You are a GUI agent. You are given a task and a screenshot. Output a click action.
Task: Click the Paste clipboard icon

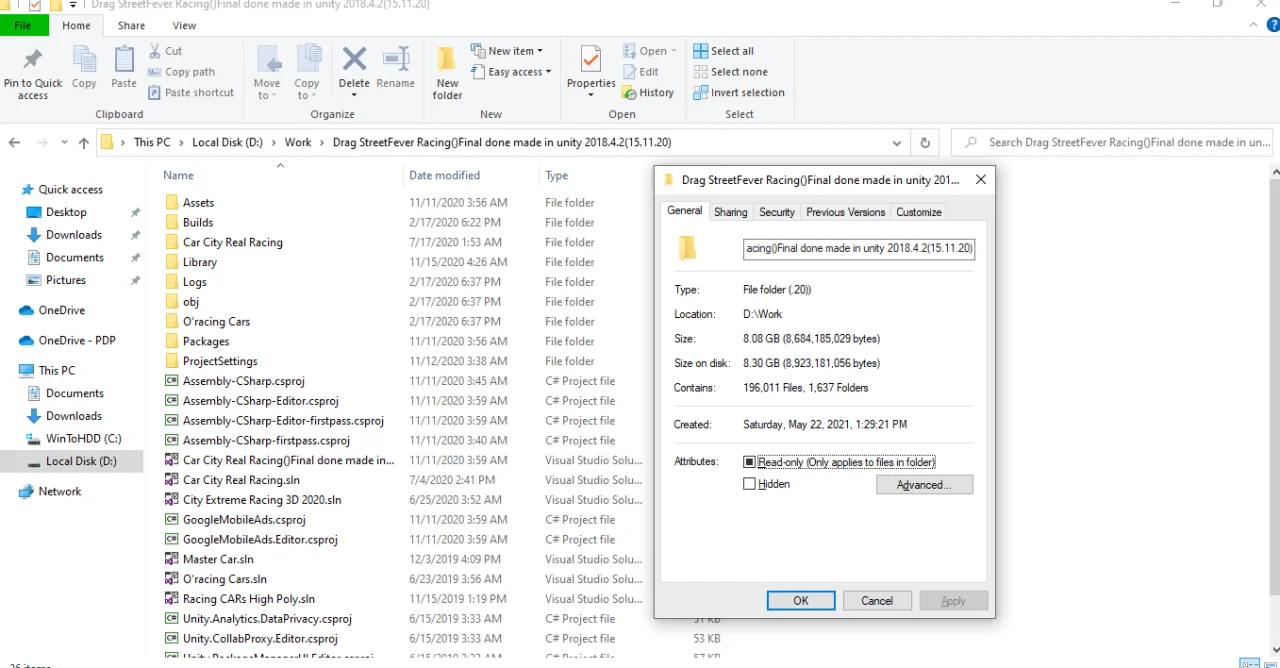tap(124, 60)
